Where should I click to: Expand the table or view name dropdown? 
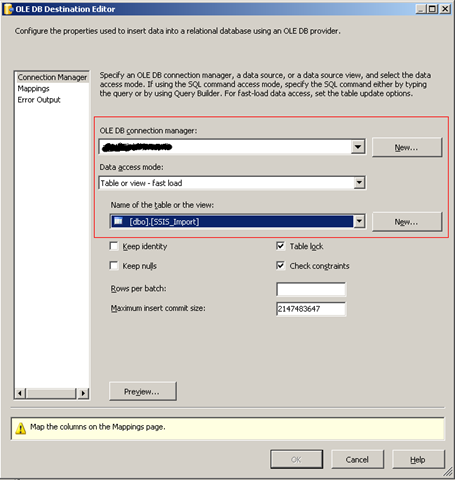point(359,221)
